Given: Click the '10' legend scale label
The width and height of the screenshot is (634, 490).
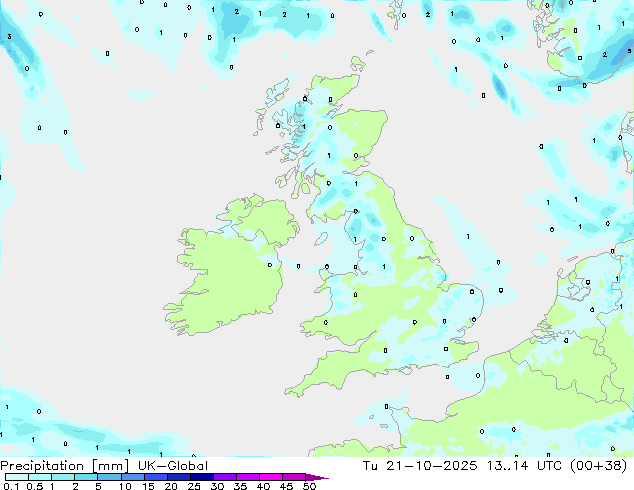Looking at the screenshot, I should (x=125, y=486).
